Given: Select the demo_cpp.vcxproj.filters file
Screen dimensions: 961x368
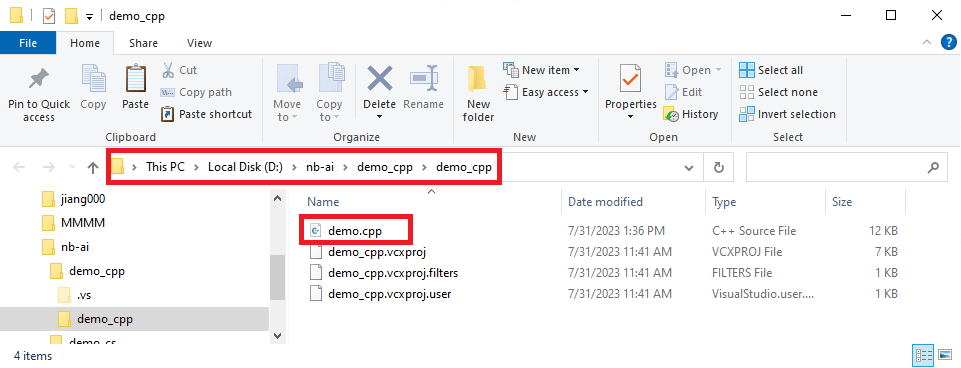Looking at the screenshot, I should pyautogui.click(x=393, y=272).
